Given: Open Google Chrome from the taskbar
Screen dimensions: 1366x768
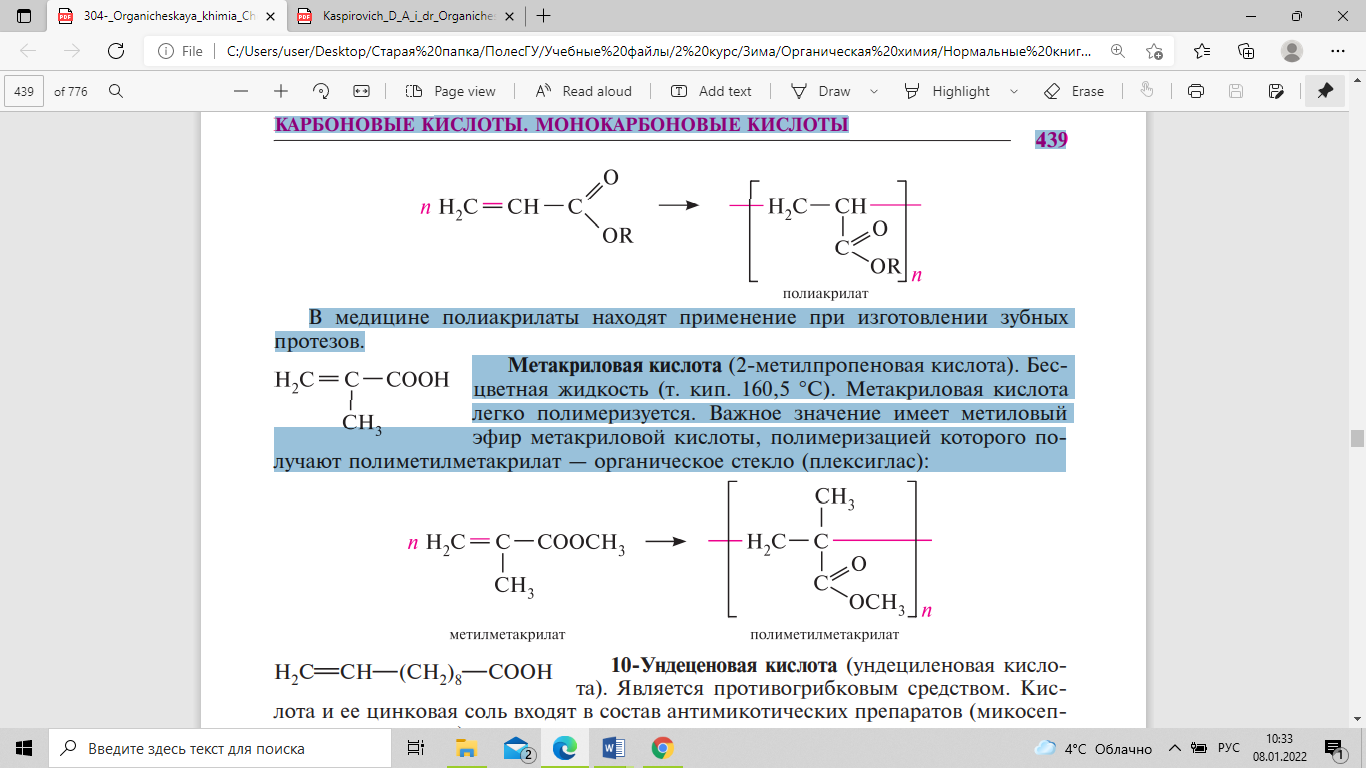Looking at the screenshot, I should [662, 748].
